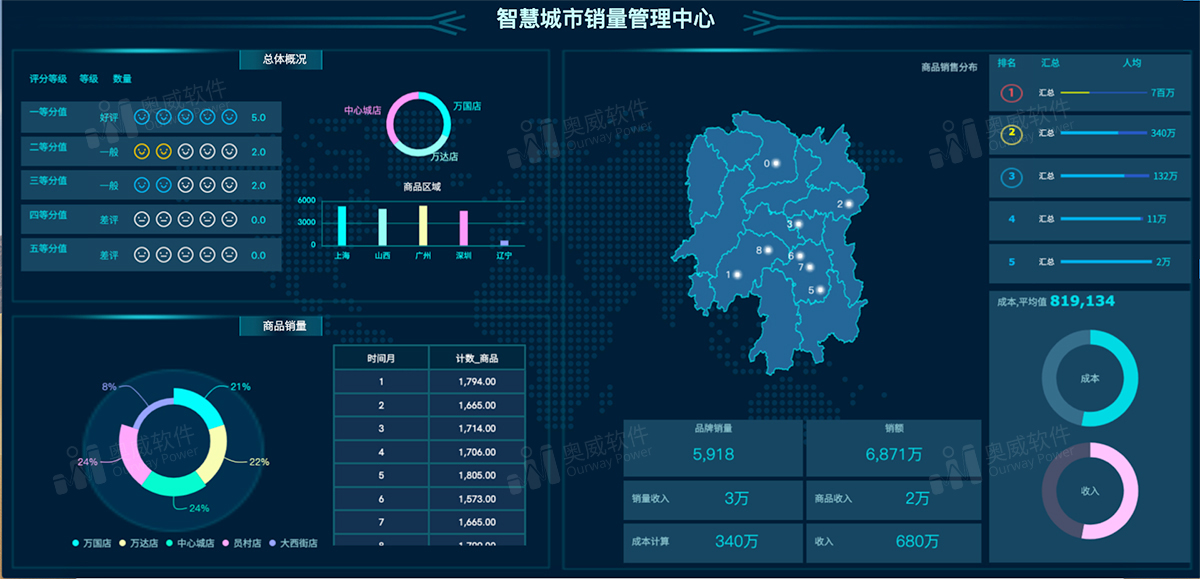Toggle the 中心城店 legend item under the donut
Viewport: 1200px width, 579px height.
[189, 543]
